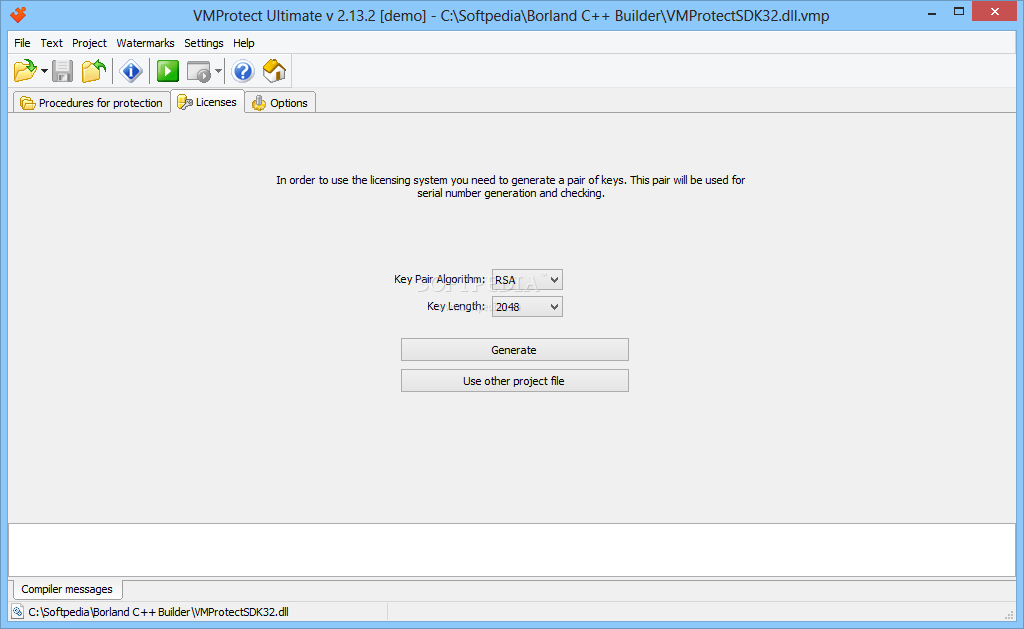Click Use other project file button
Viewport: 1024px width, 629px height.
point(515,381)
